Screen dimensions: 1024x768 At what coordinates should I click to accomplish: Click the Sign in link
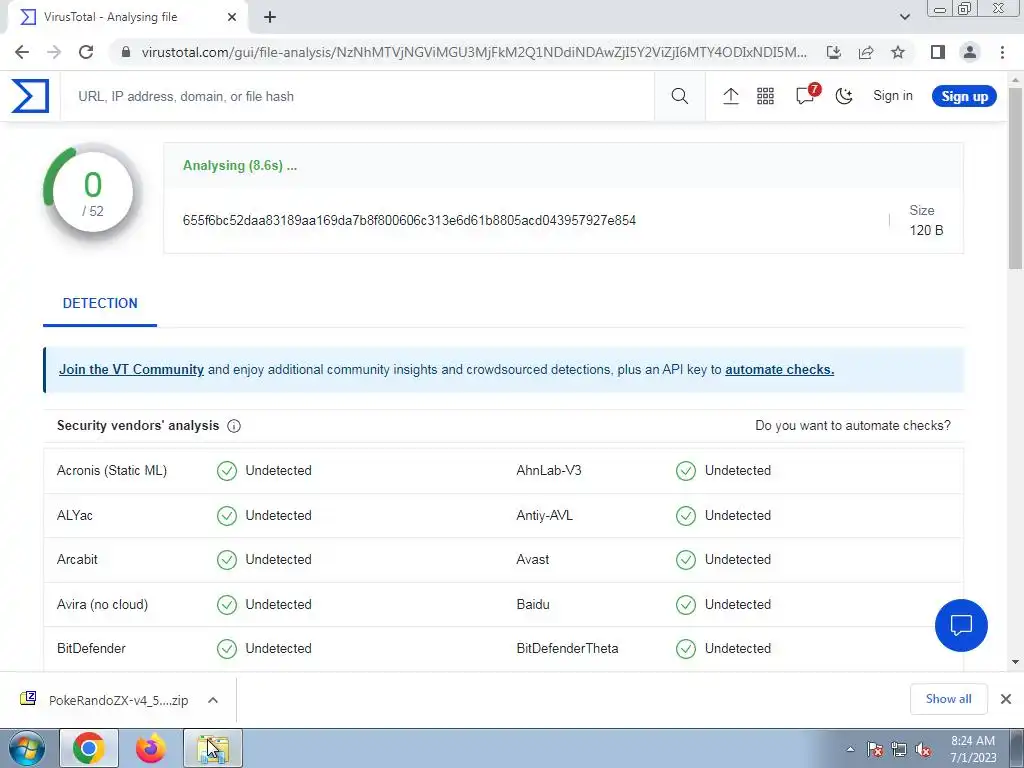pyautogui.click(x=892, y=95)
